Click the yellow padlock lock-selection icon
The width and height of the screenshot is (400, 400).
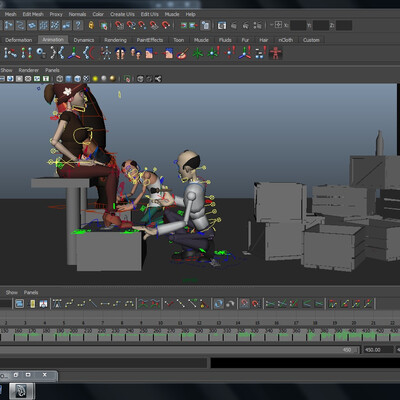click(x=91, y=25)
